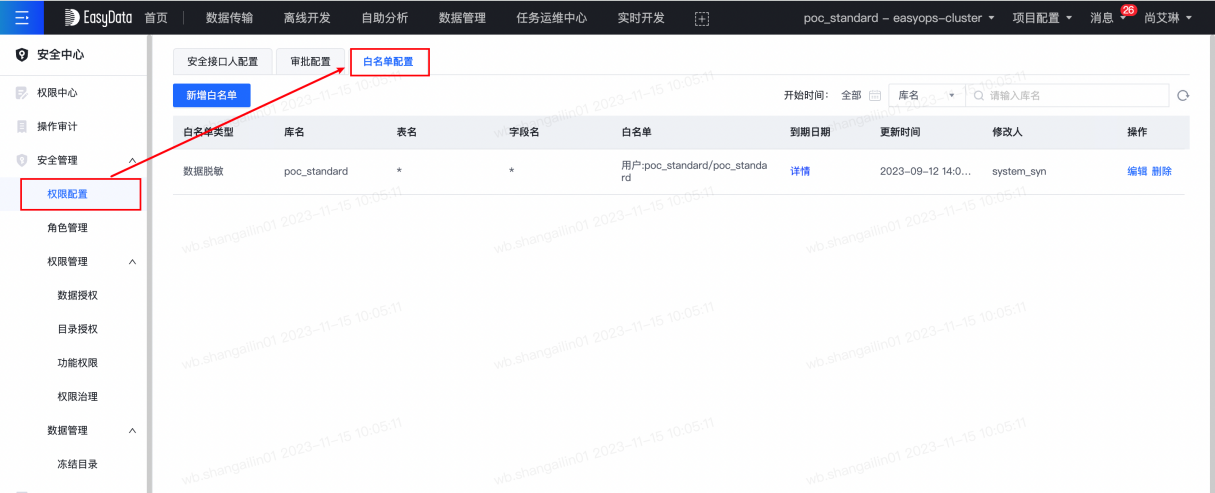Open the poc_standard cluster dropdown

tap(899, 18)
